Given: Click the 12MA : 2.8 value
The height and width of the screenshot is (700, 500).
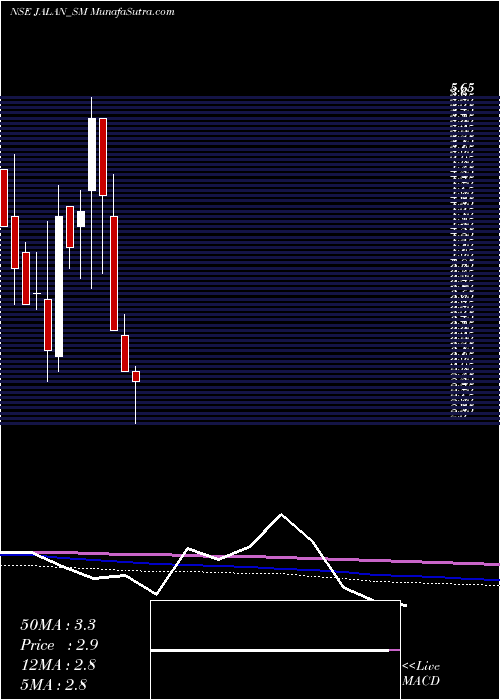Looking at the screenshot, I should [x=58, y=665].
